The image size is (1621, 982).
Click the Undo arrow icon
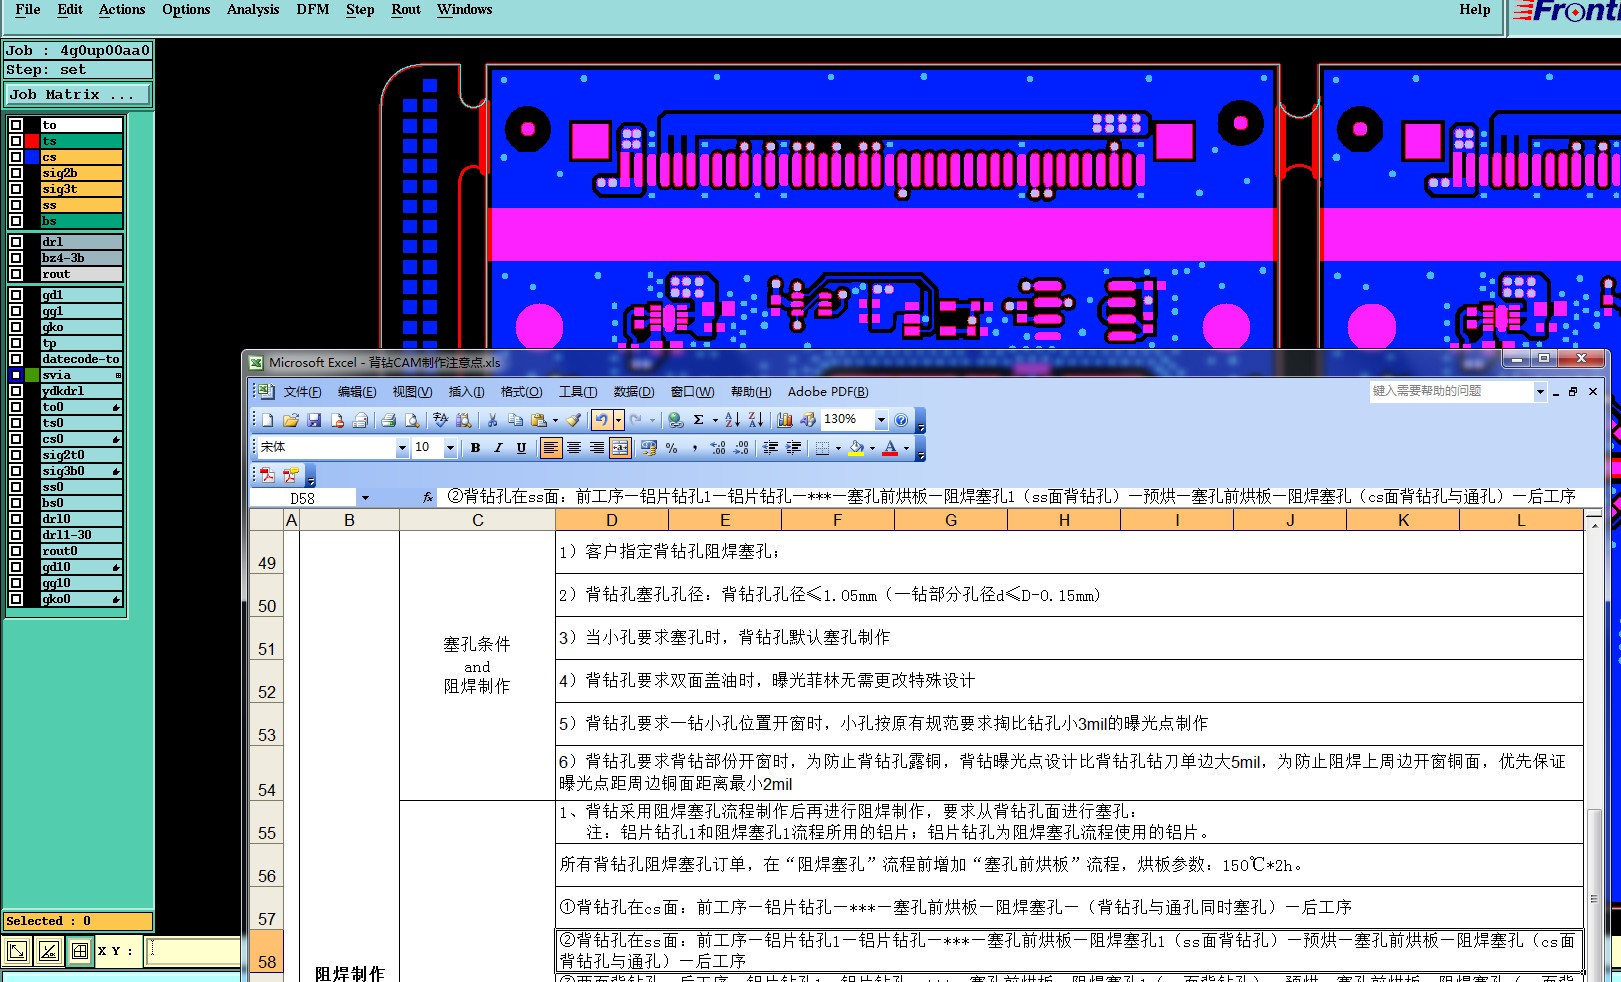tap(602, 420)
